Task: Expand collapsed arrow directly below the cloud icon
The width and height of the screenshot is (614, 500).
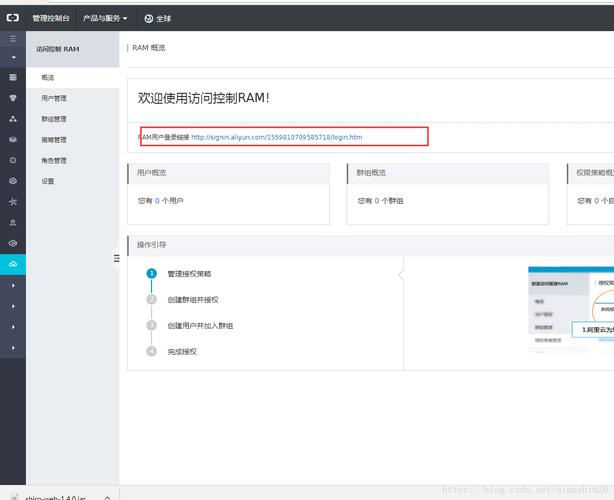Action: coord(13,285)
